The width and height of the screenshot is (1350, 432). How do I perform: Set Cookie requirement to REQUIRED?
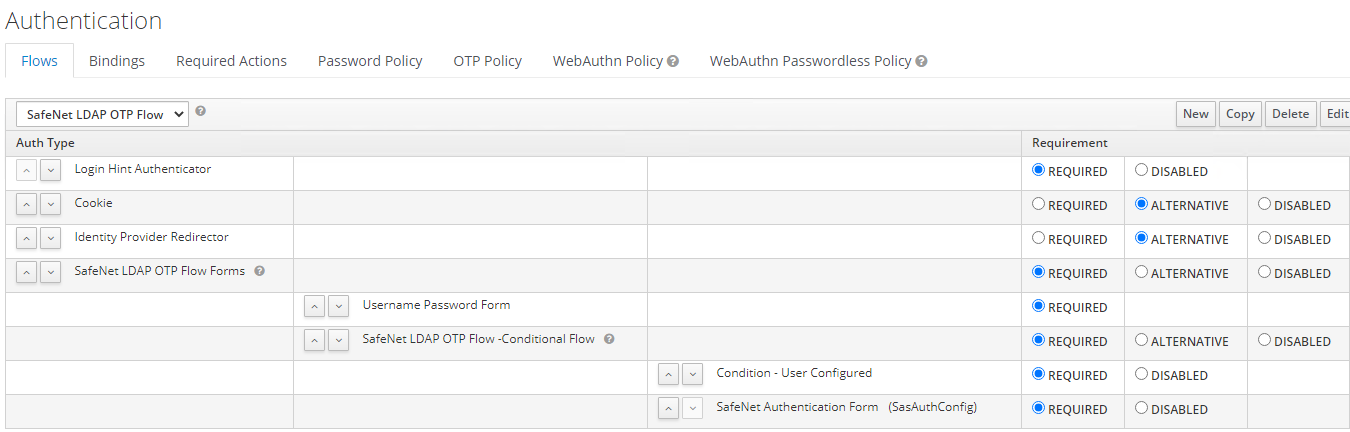point(1039,204)
